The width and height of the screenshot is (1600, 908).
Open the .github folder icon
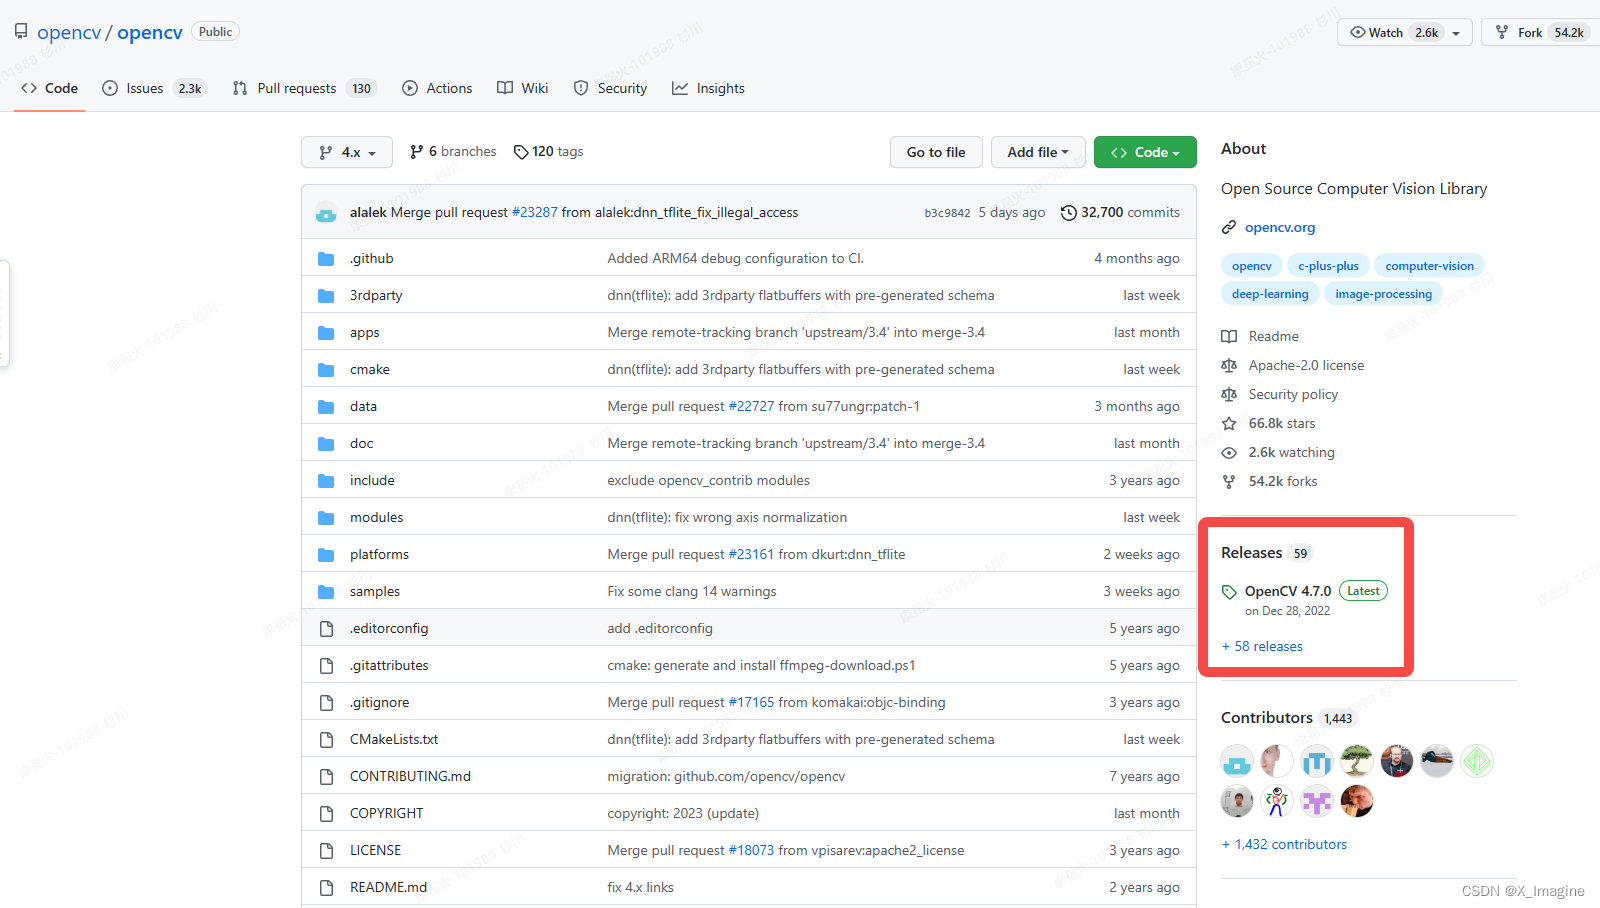point(326,259)
